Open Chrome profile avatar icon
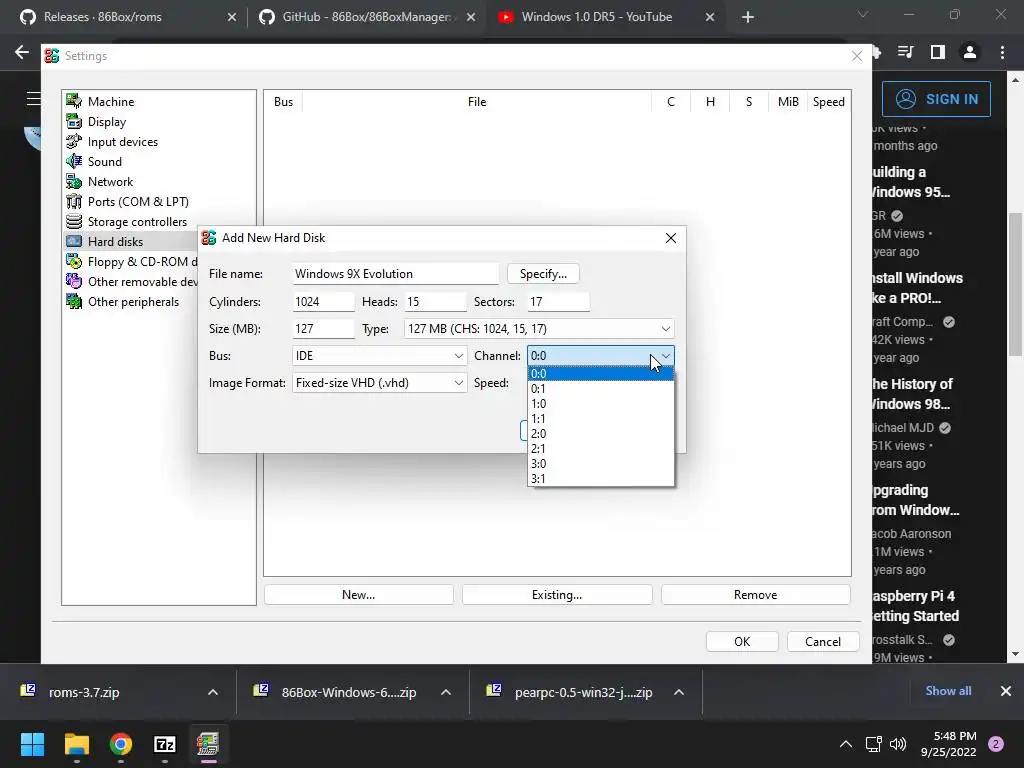 pyautogui.click(x=970, y=52)
